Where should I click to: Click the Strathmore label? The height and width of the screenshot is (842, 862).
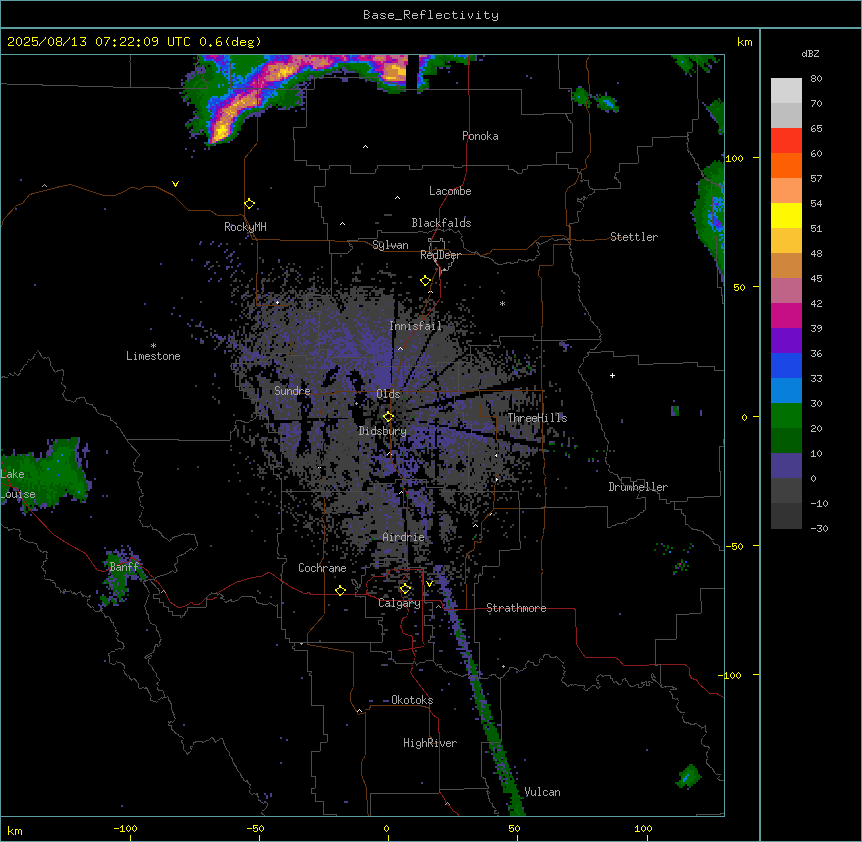[x=516, y=608]
